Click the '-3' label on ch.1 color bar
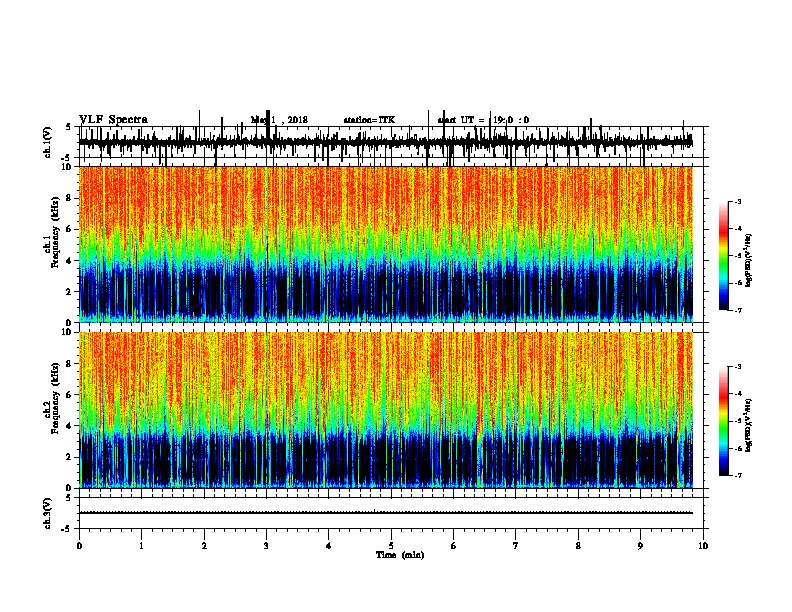 [738, 202]
